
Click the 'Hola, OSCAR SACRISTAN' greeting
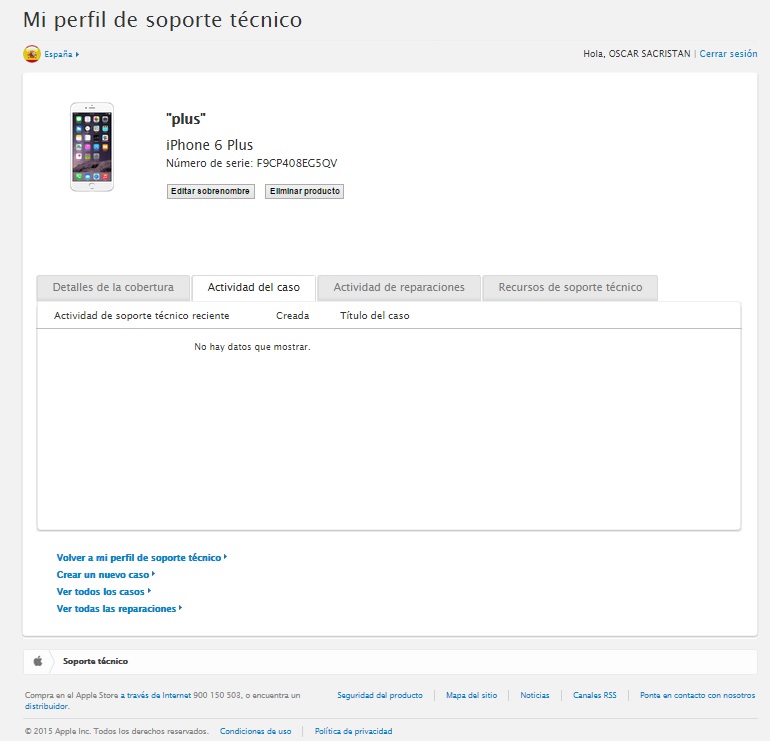[x=636, y=54]
